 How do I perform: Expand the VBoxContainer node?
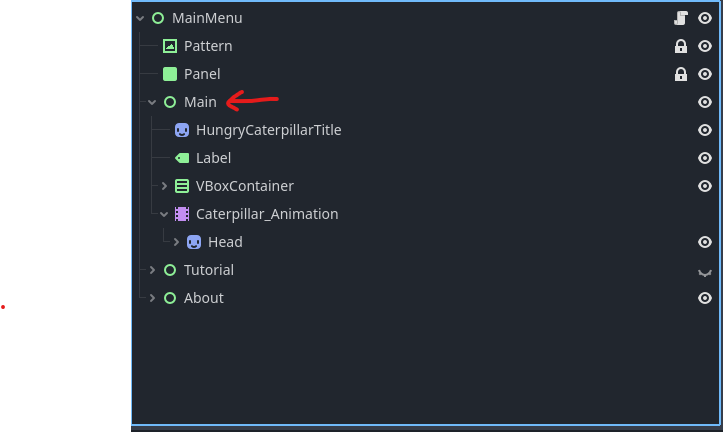coord(164,186)
